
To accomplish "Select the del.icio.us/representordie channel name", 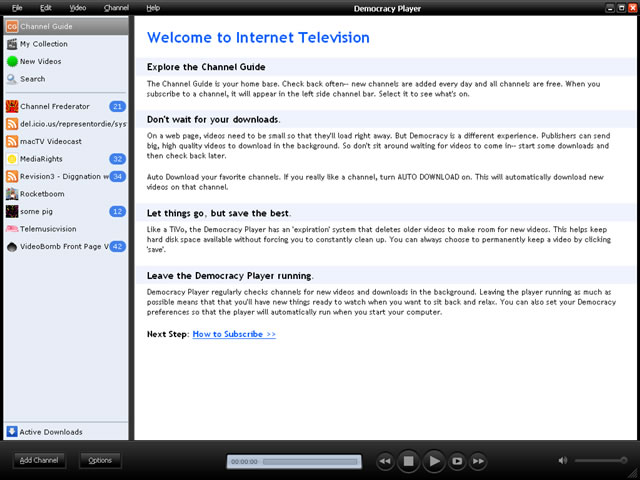I will [73, 124].
